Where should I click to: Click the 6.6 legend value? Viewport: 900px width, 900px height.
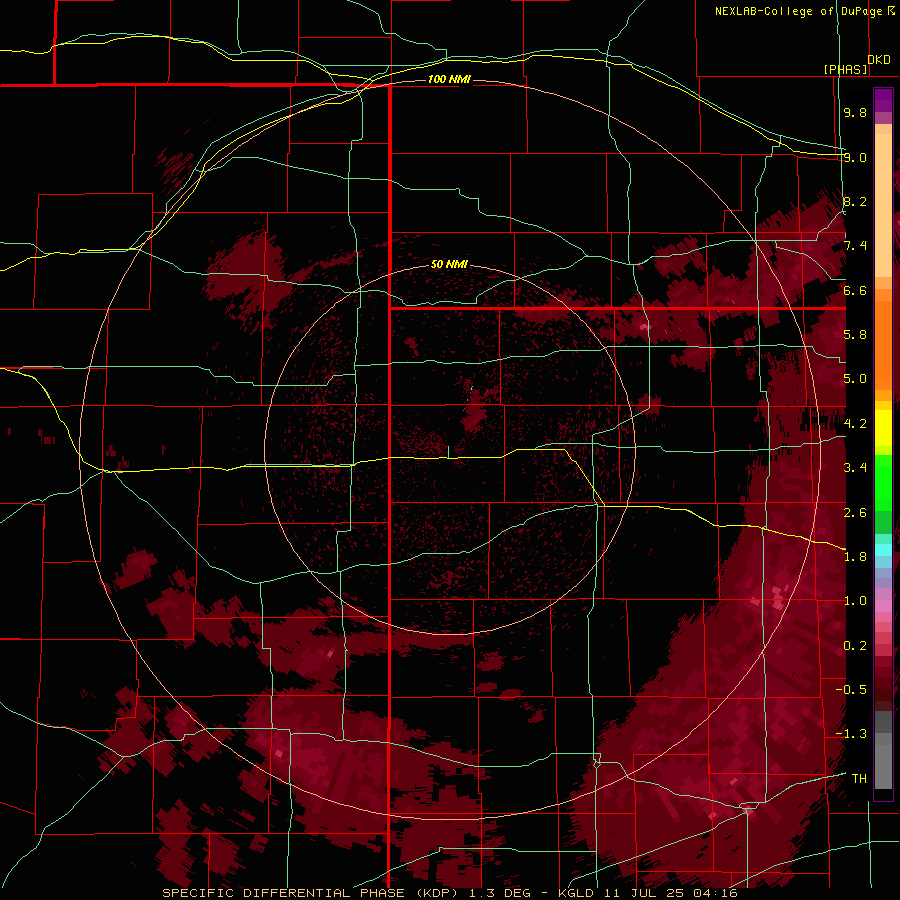pyautogui.click(x=855, y=290)
